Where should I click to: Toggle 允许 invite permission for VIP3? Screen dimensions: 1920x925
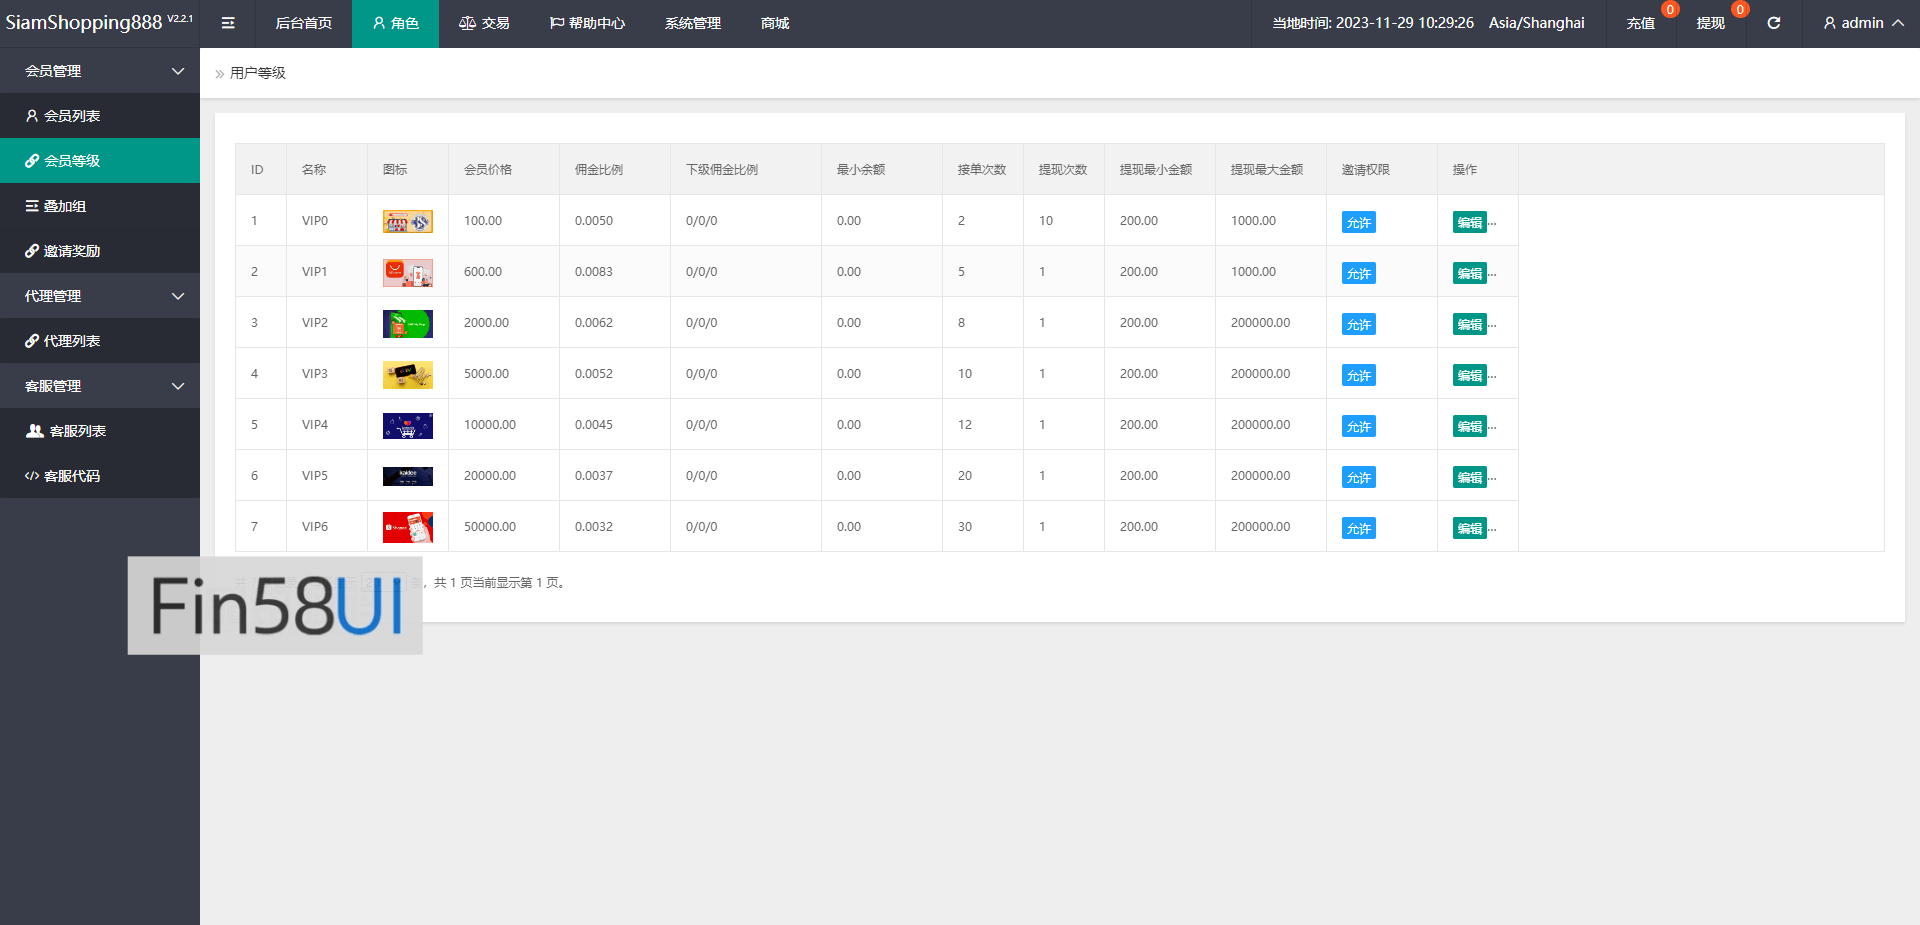(x=1358, y=376)
